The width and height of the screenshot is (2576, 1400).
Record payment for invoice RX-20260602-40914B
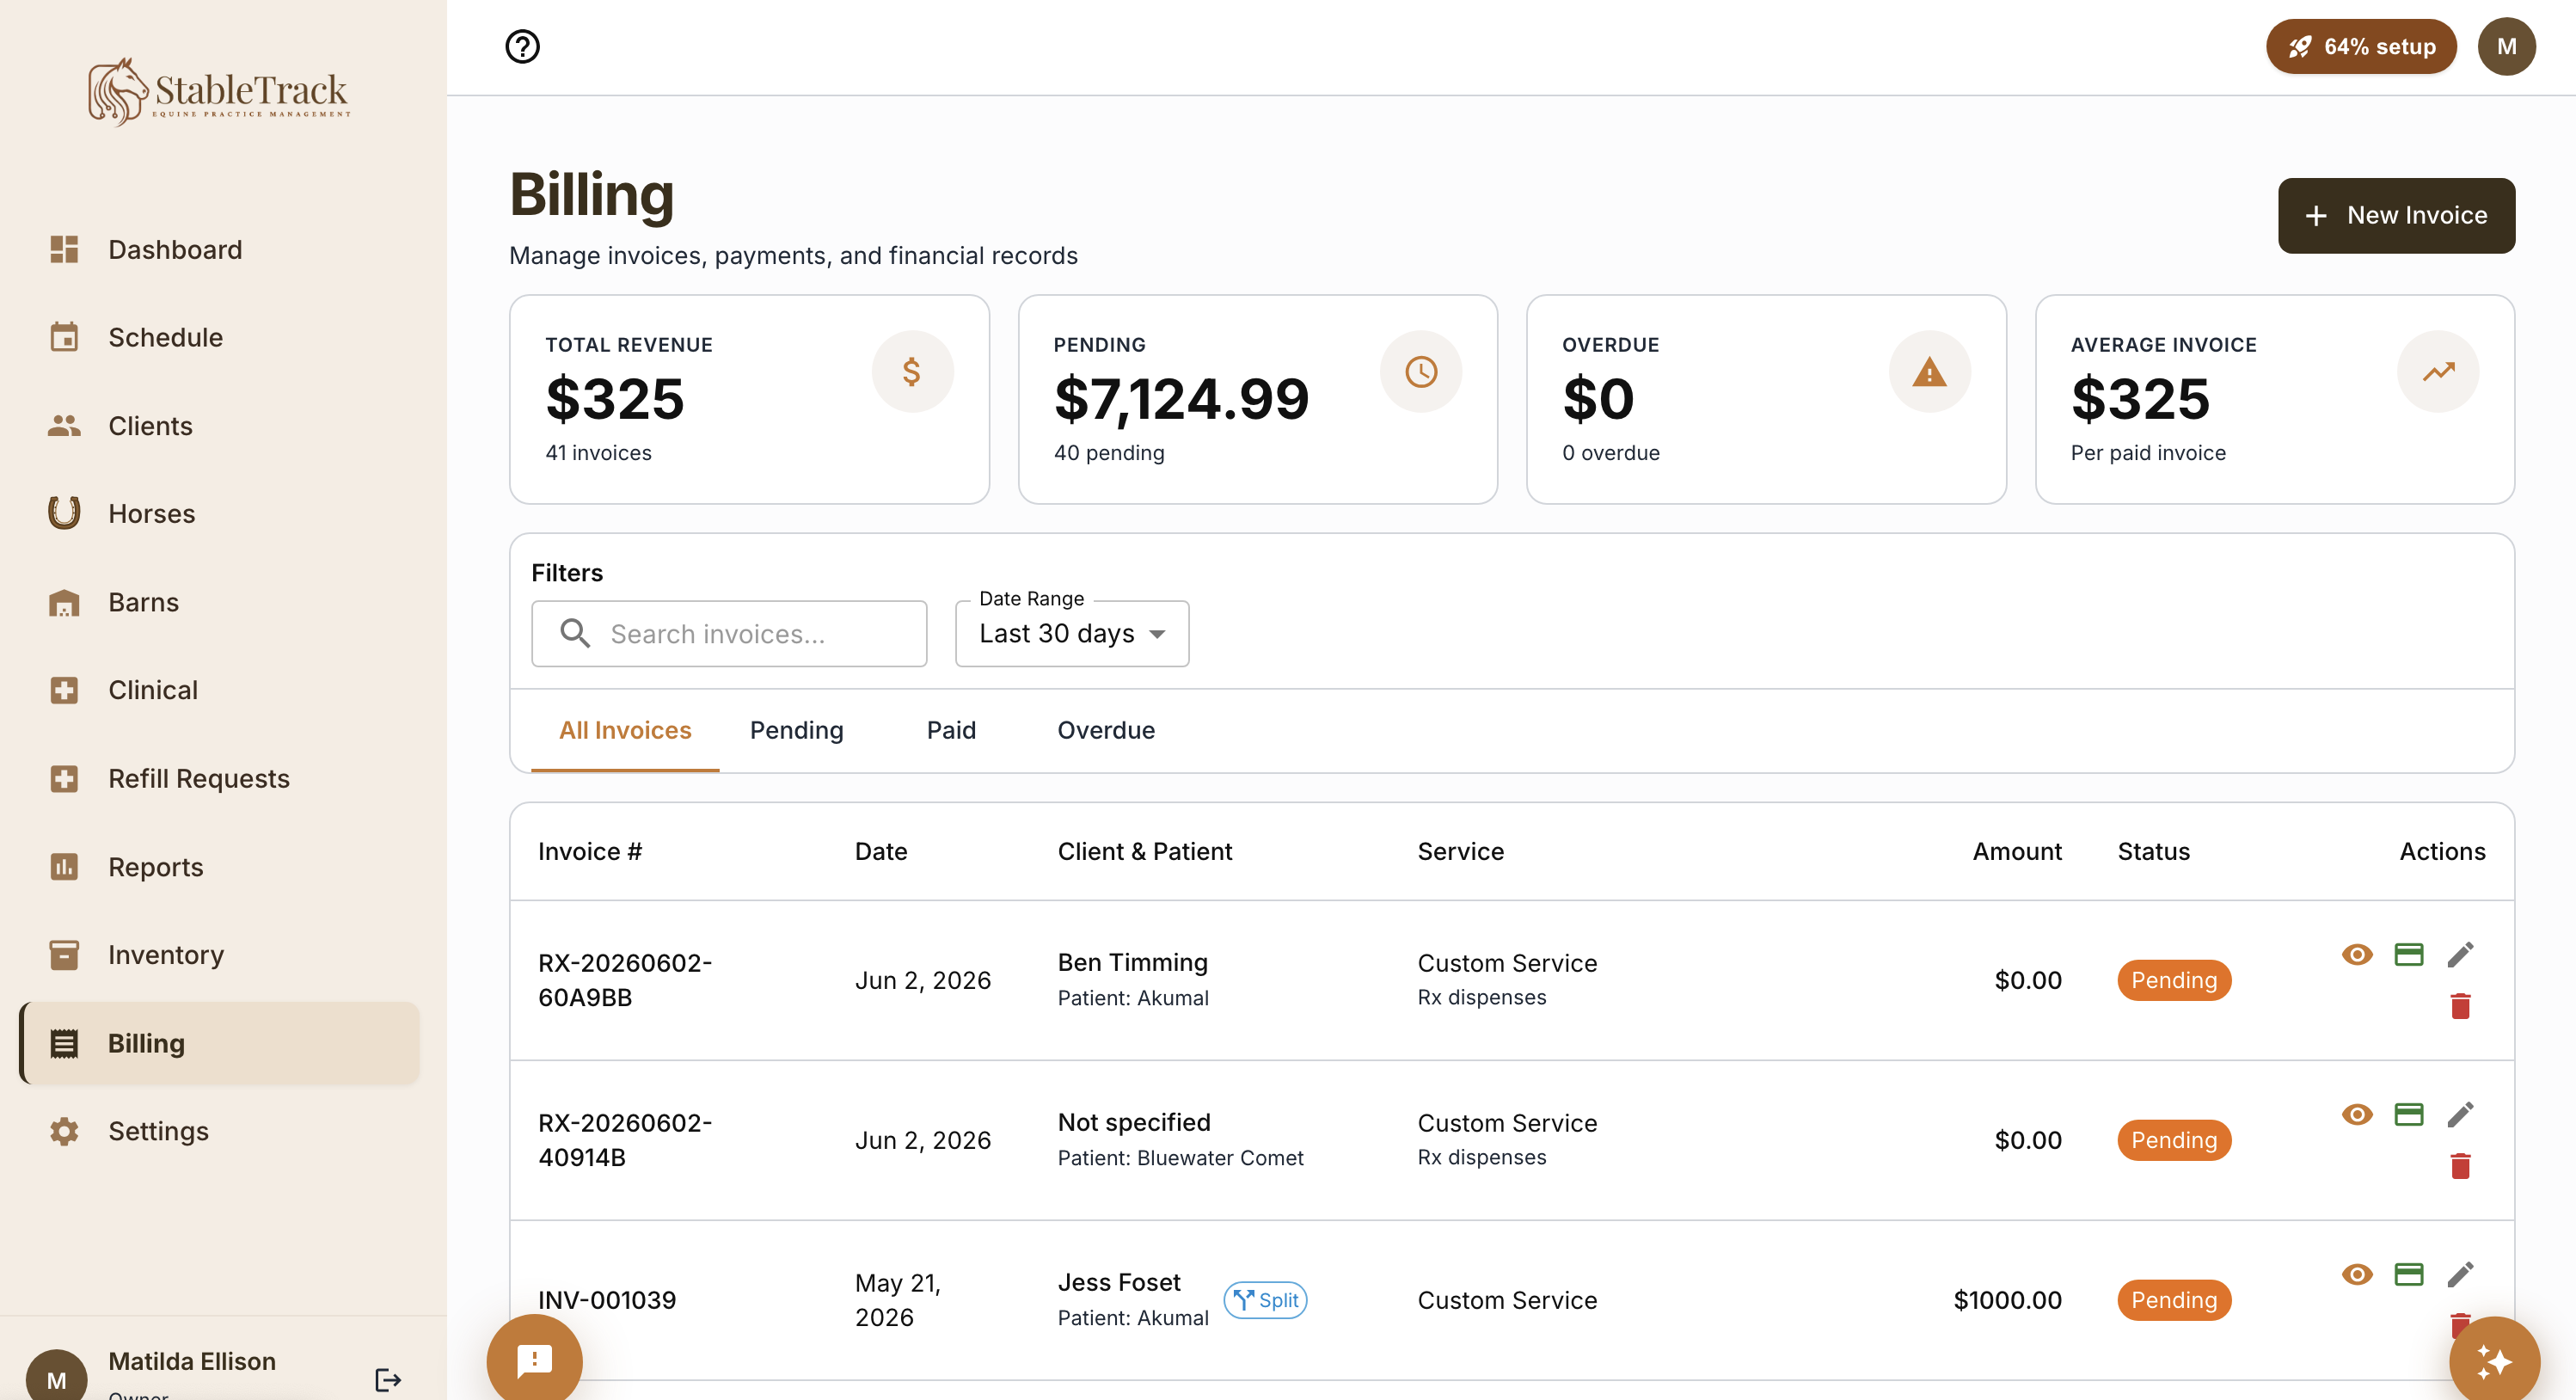2409,1114
